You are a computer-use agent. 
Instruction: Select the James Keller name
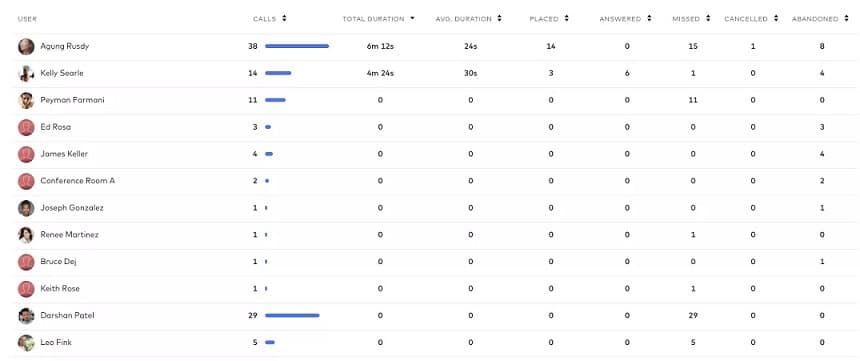coord(64,154)
